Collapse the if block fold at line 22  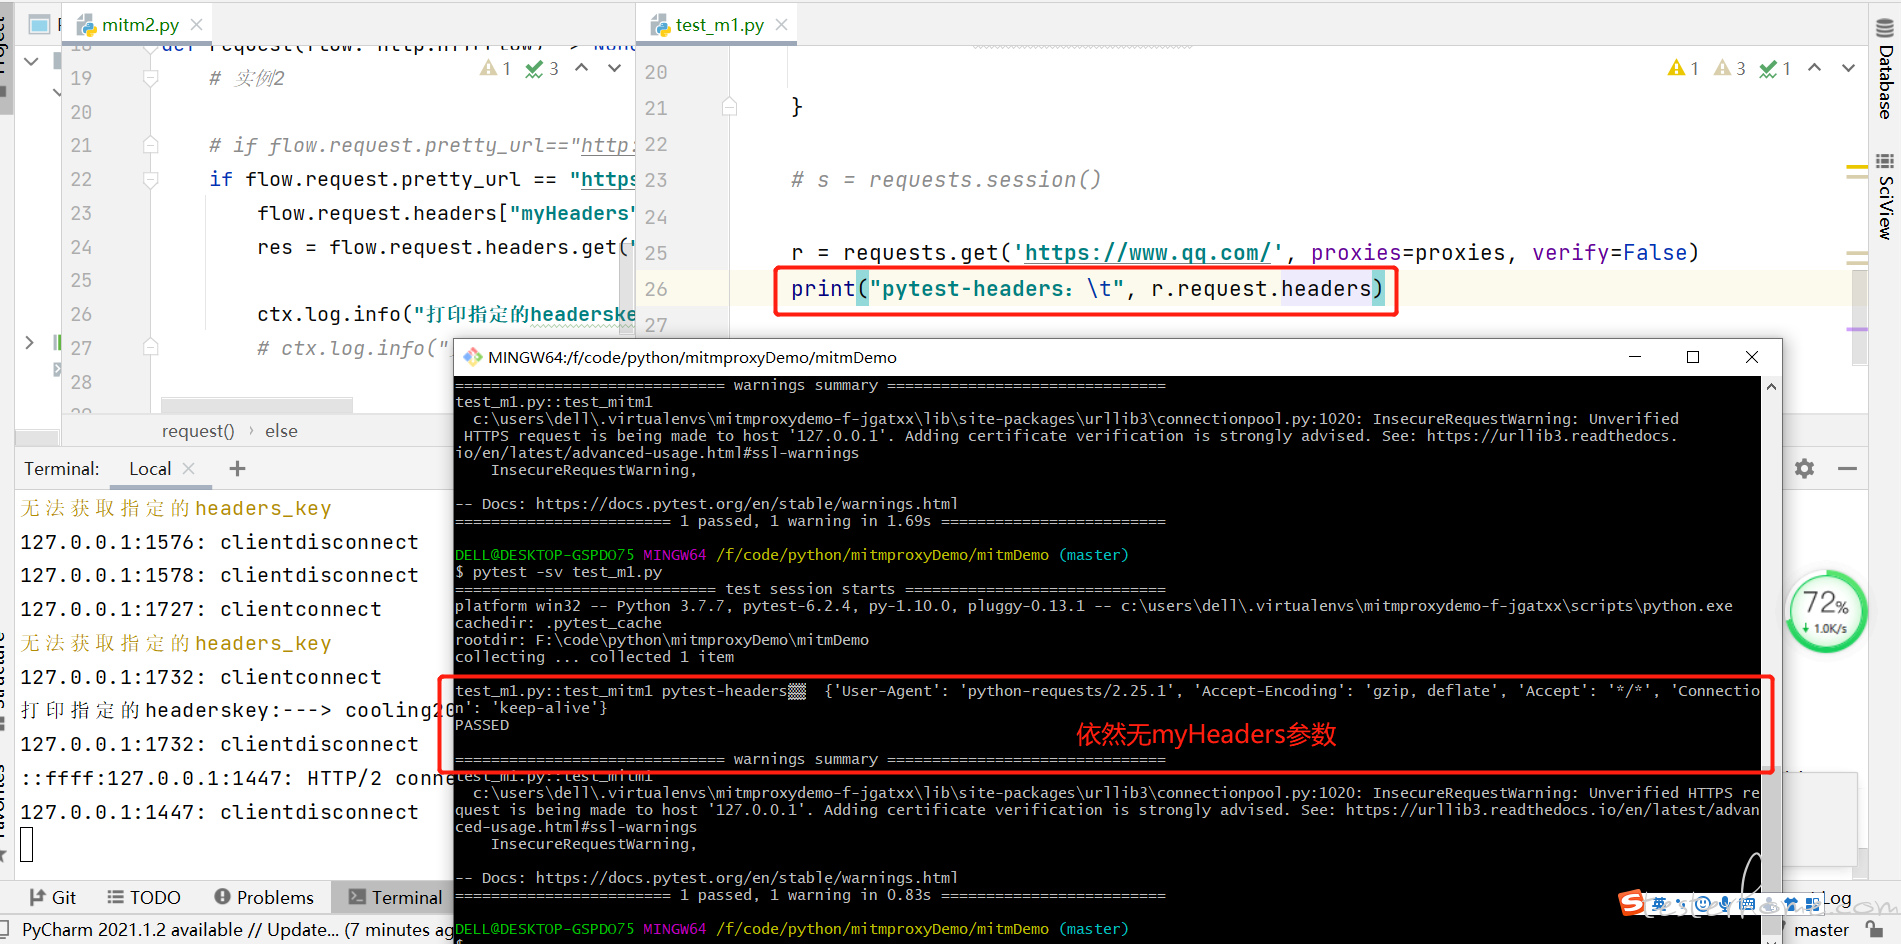click(x=150, y=180)
